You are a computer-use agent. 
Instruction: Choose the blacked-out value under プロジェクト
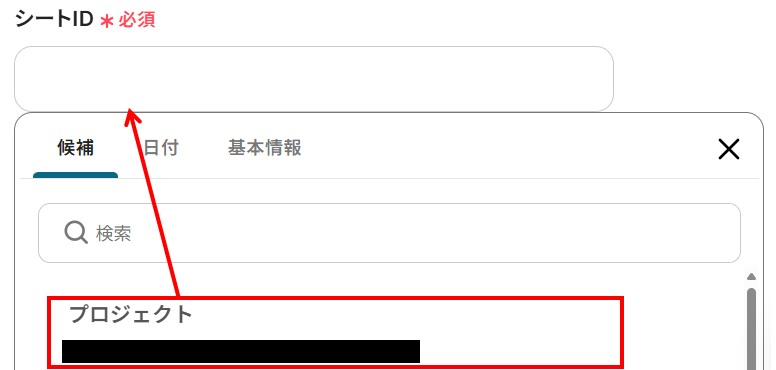coord(241,351)
